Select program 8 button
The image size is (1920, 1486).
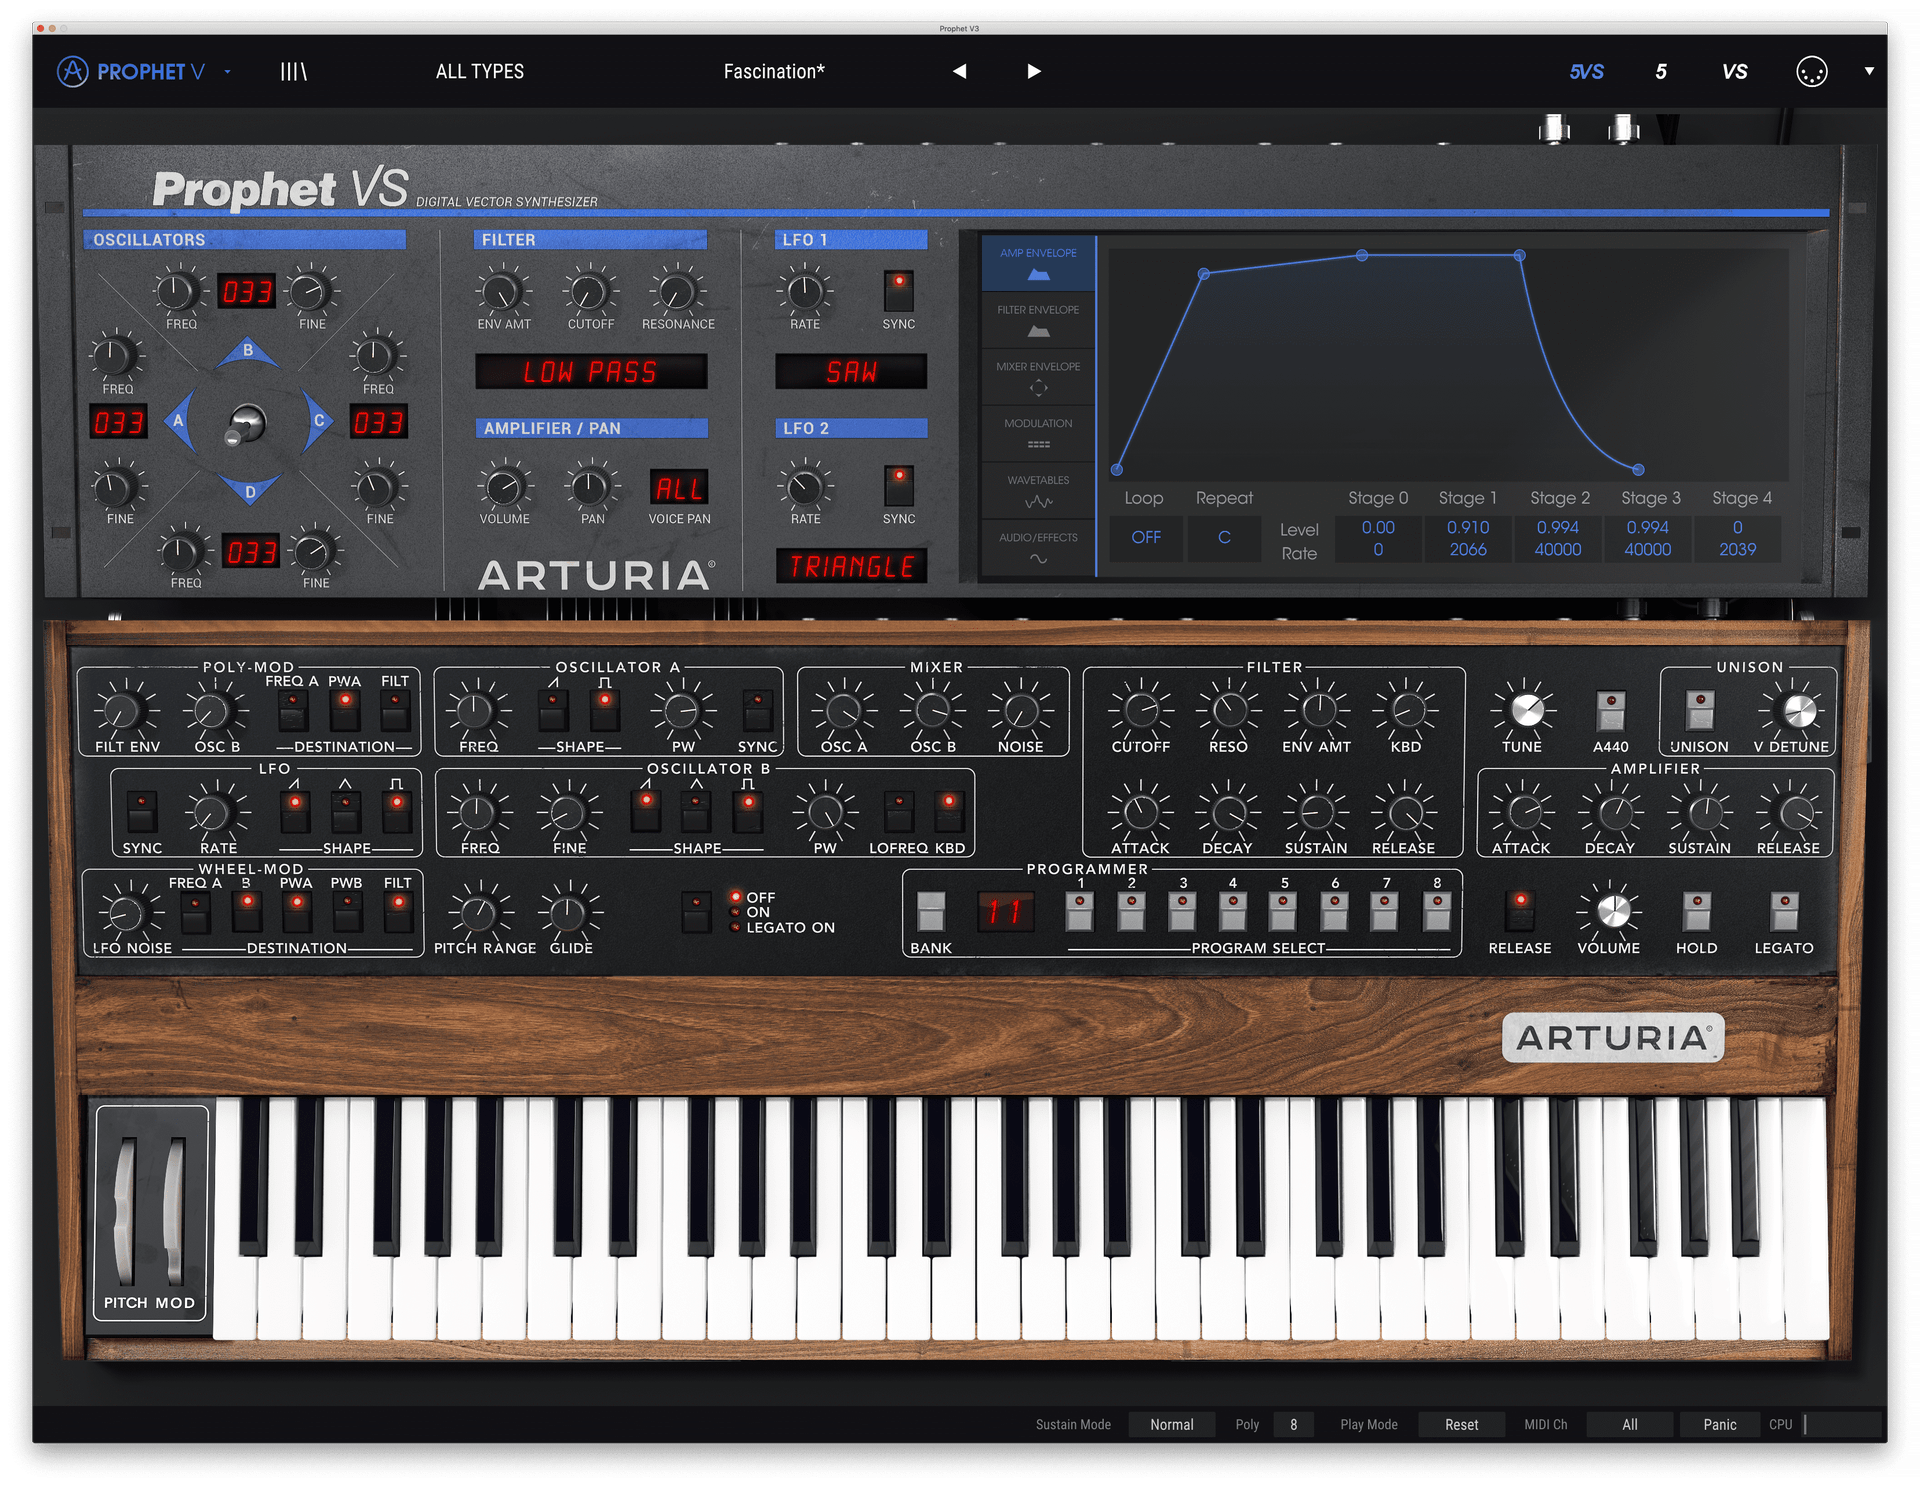(1437, 911)
